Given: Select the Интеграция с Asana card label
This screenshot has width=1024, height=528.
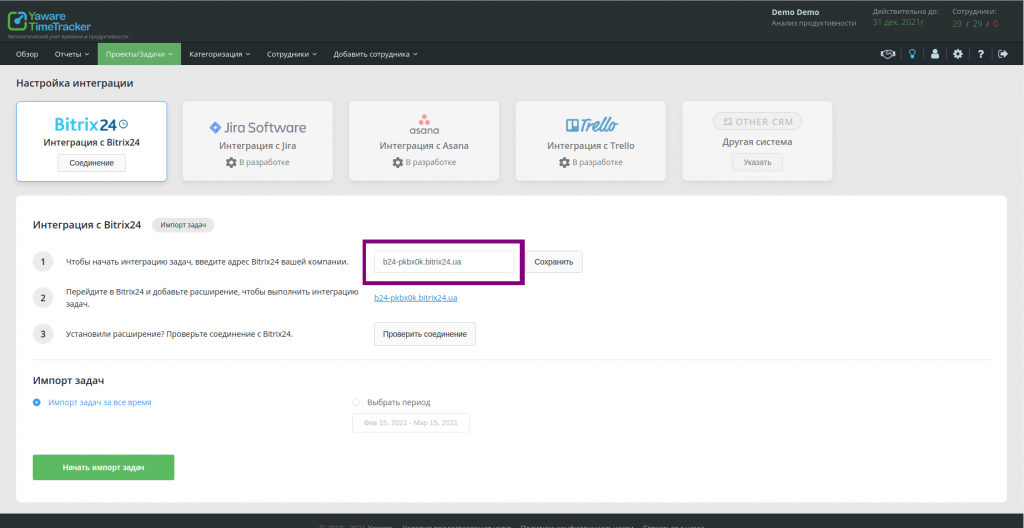Looking at the screenshot, I should click(424, 146).
